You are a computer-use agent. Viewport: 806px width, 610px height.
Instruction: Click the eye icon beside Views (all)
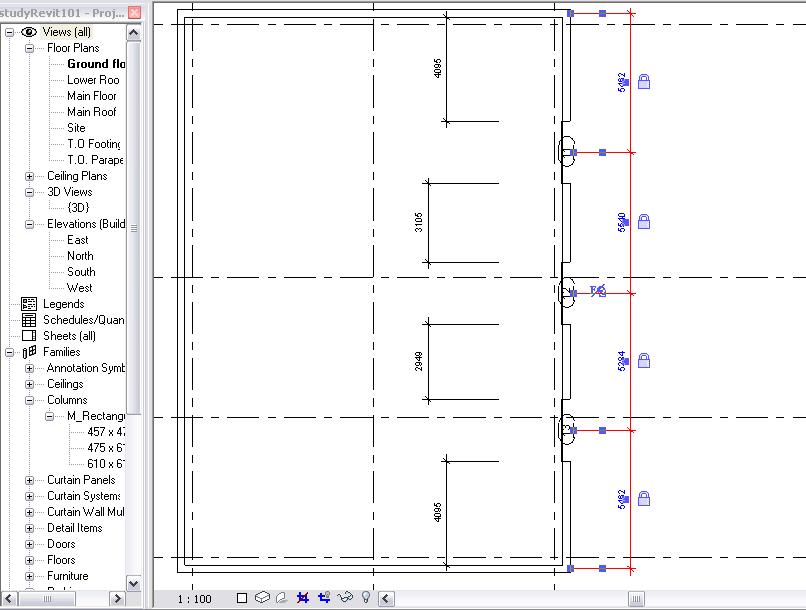pyautogui.click(x=29, y=32)
